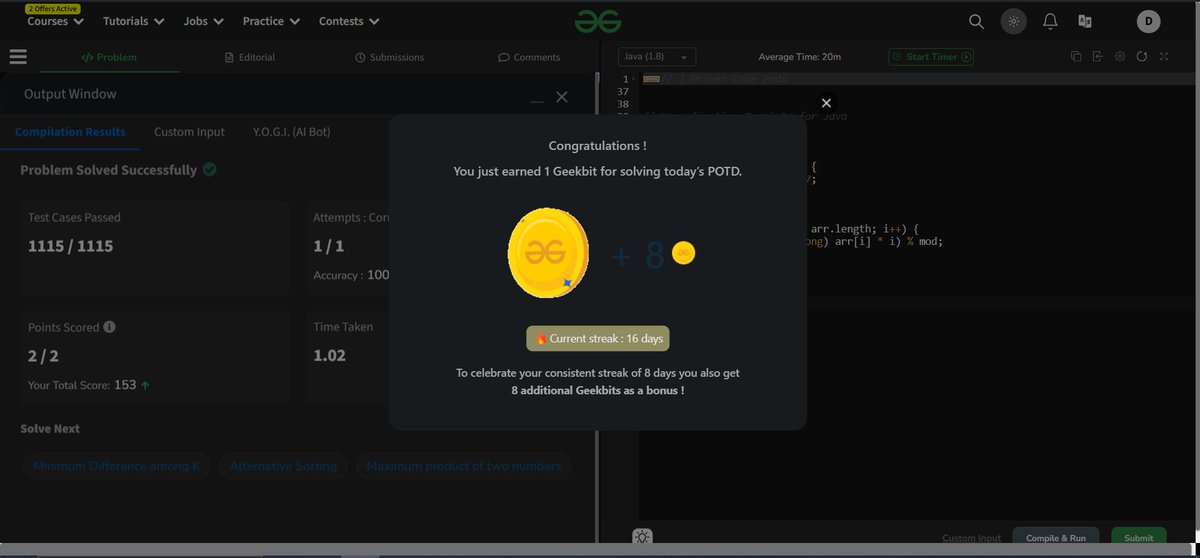The height and width of the screenshot is (558, 1200).
Task: Click the Average Time: 20m text
Action: [x=799, y=57]
